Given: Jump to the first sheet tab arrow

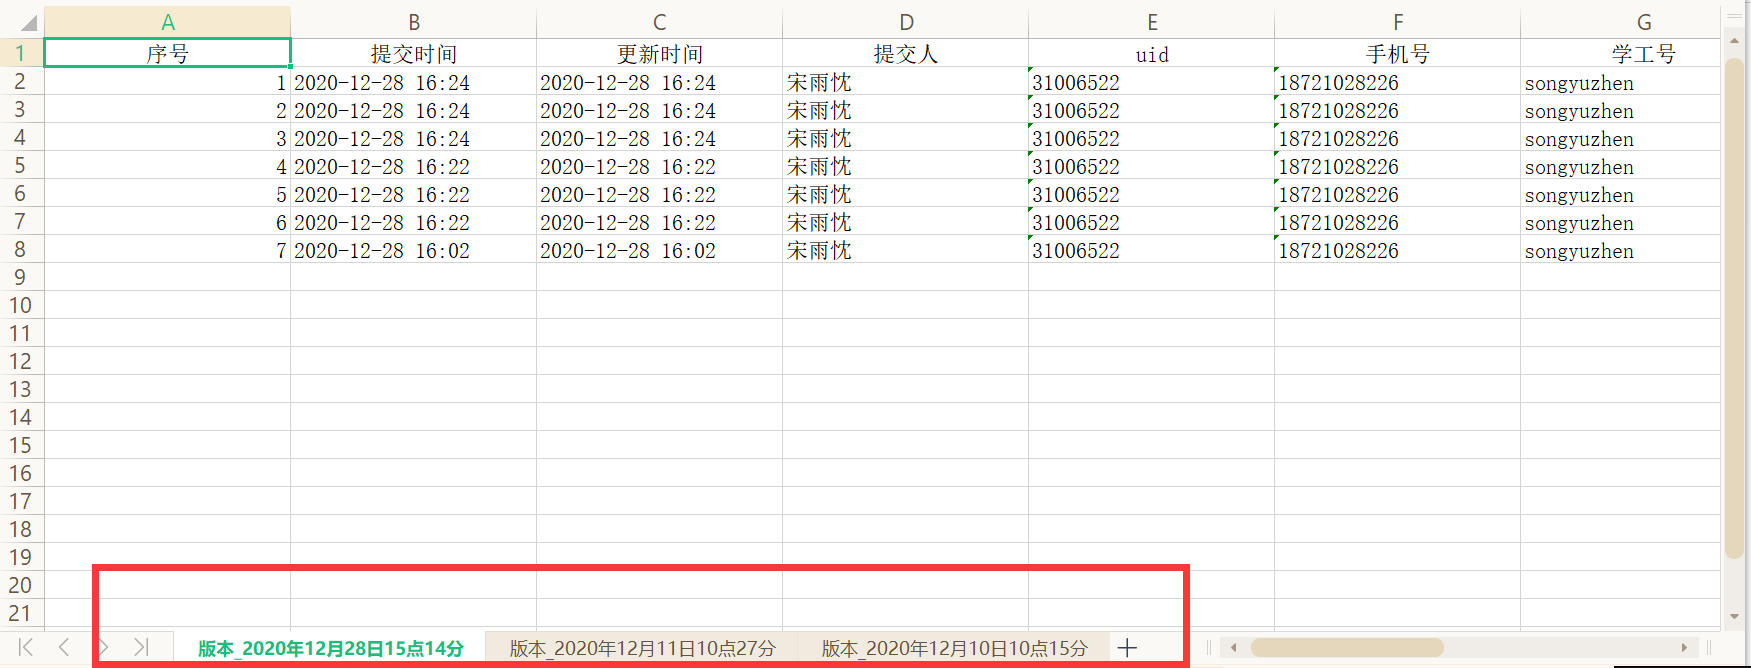Looking at the screenshot, I should 26,647.
